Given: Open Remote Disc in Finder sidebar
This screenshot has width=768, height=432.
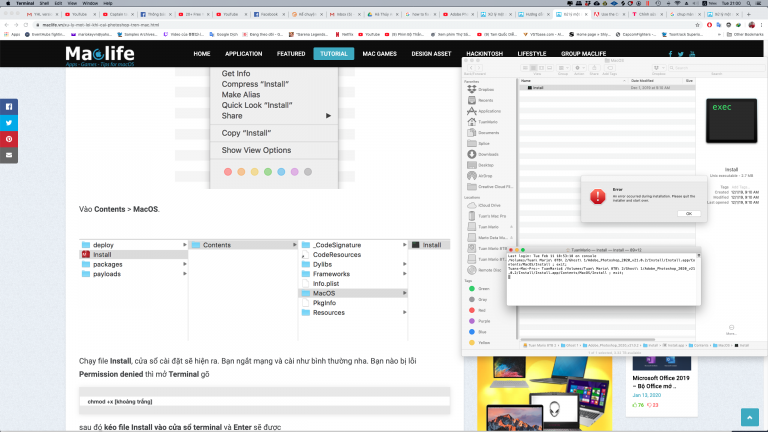Looking at the screenshot, I should point(485,270).
